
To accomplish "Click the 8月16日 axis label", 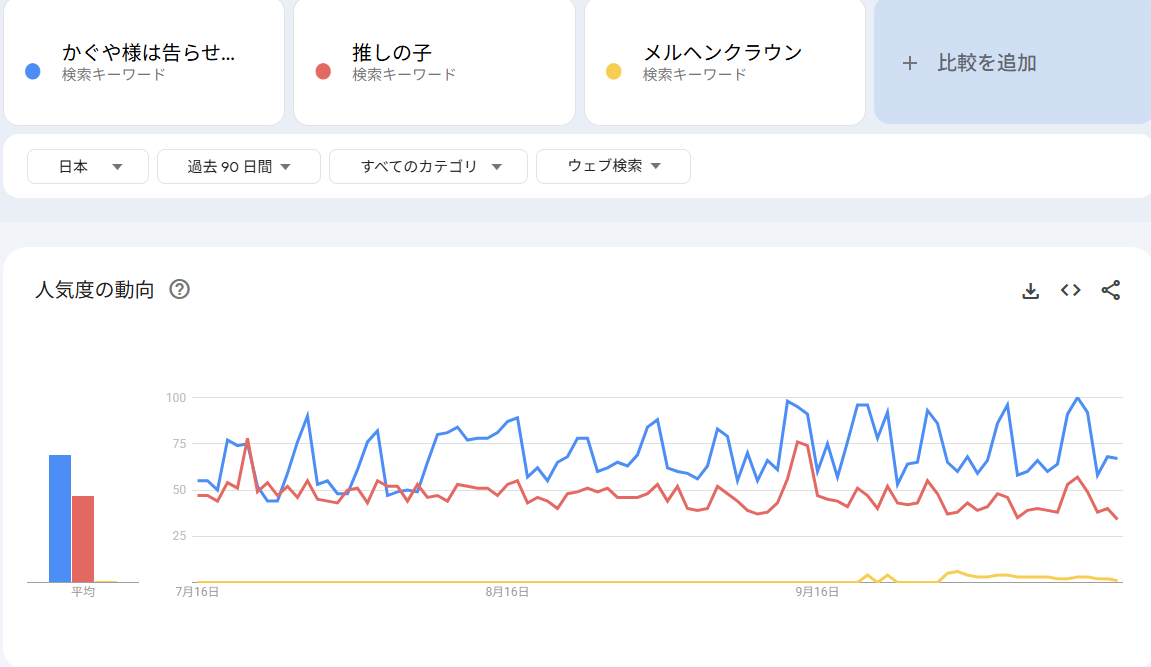I will (x=507, y=592).
